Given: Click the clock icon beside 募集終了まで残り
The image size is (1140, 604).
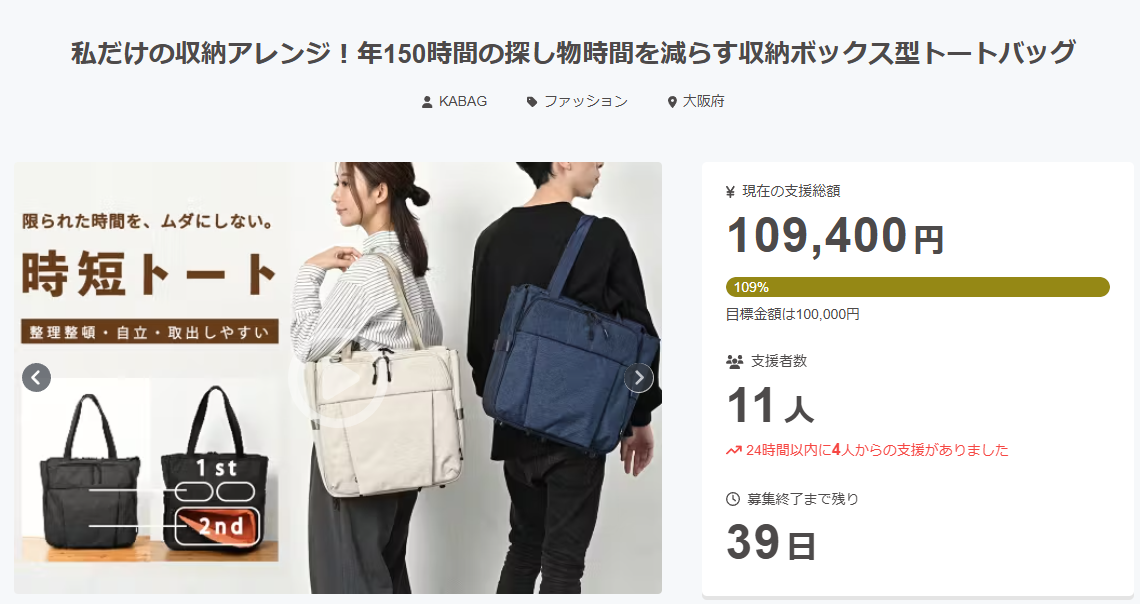Looking at the screenshot, I should (733, 499).
